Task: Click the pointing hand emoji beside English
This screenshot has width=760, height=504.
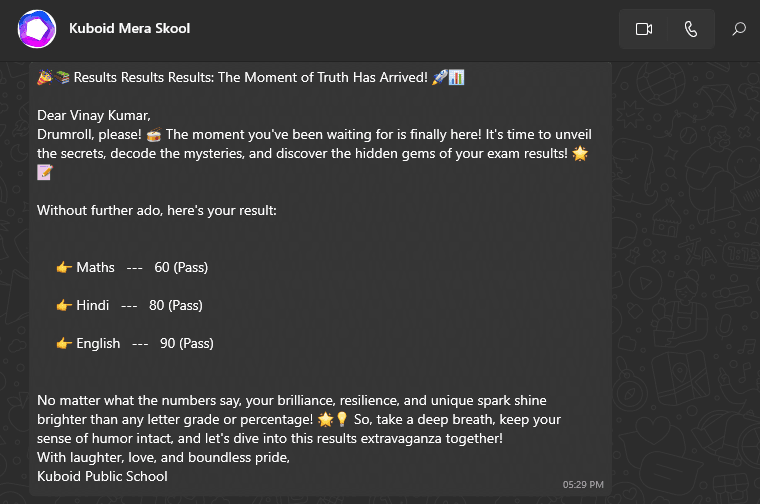Action: [x=64, y=343]
